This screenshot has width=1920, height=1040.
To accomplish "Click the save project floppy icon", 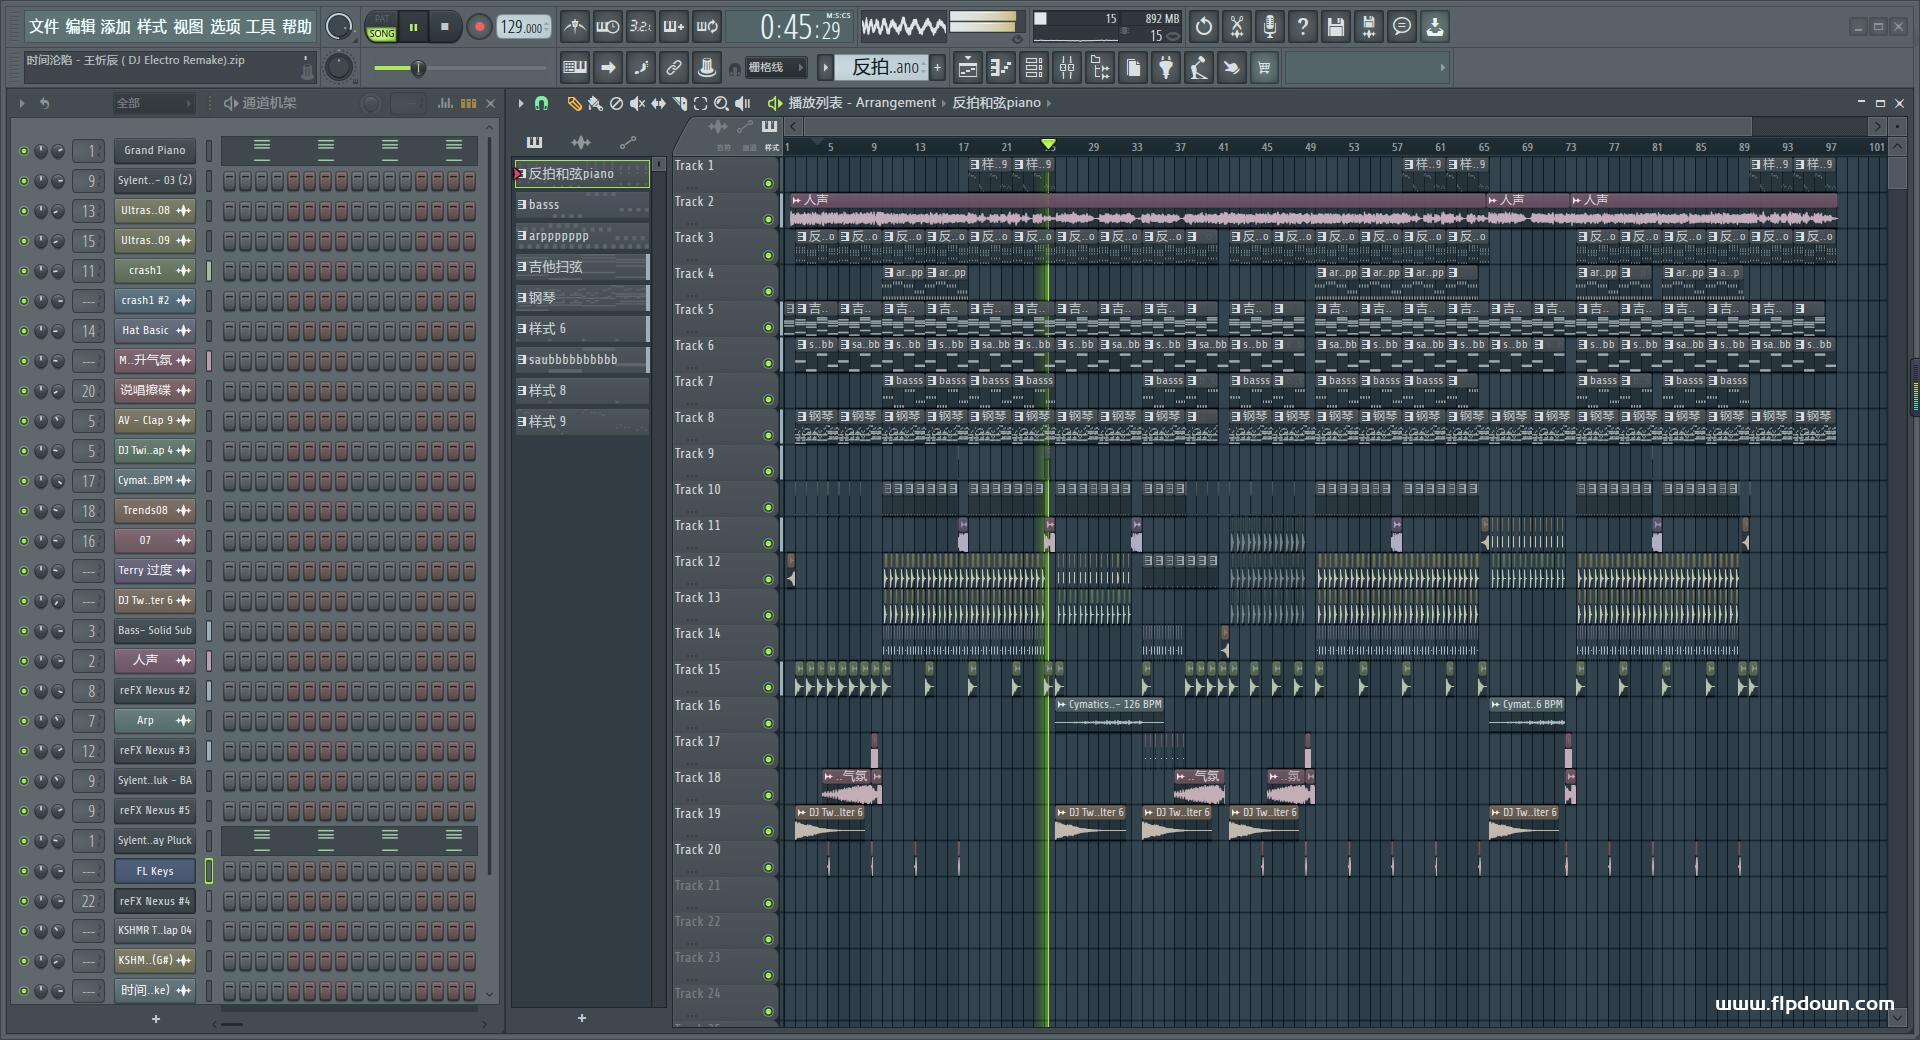I will 1336,27.
